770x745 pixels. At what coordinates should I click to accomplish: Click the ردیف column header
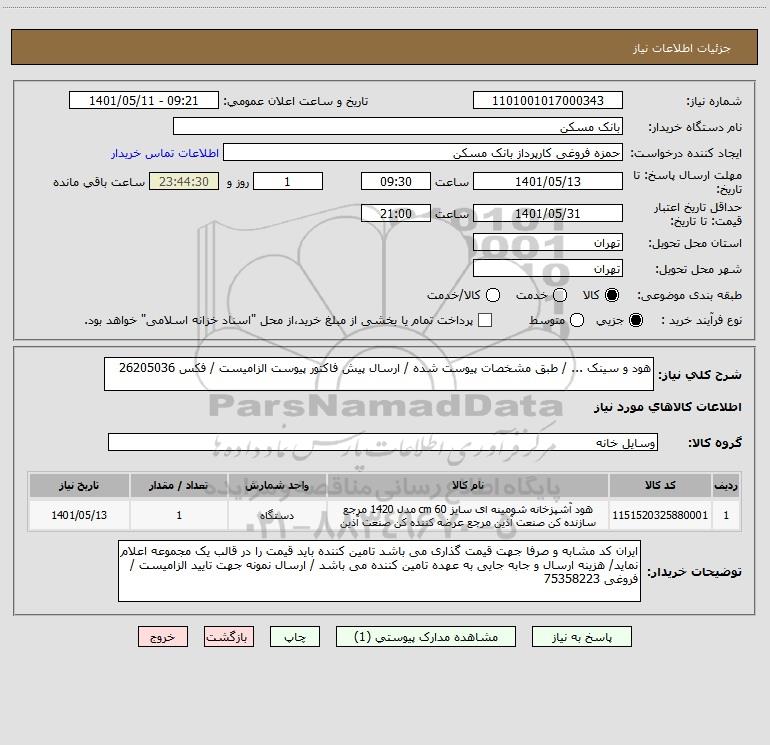726,485
